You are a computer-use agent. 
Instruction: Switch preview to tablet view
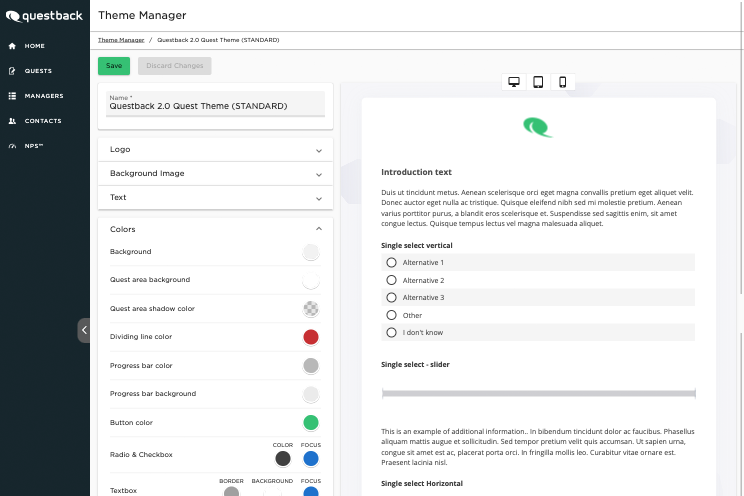538,82
